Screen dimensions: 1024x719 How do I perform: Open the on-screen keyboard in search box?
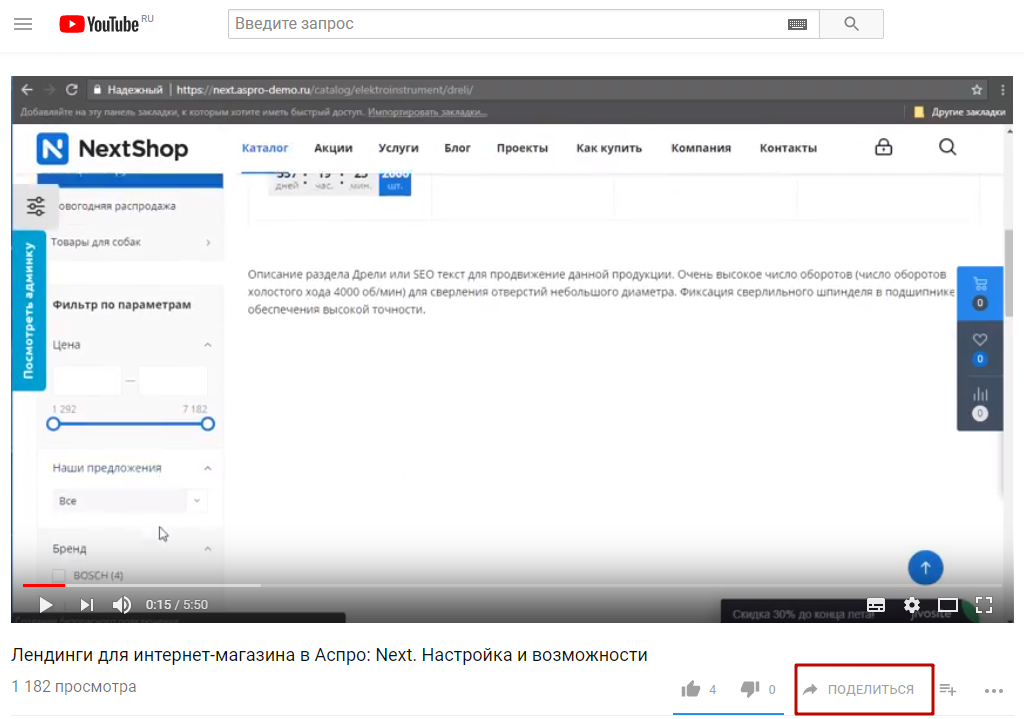[x=797, y=24]
